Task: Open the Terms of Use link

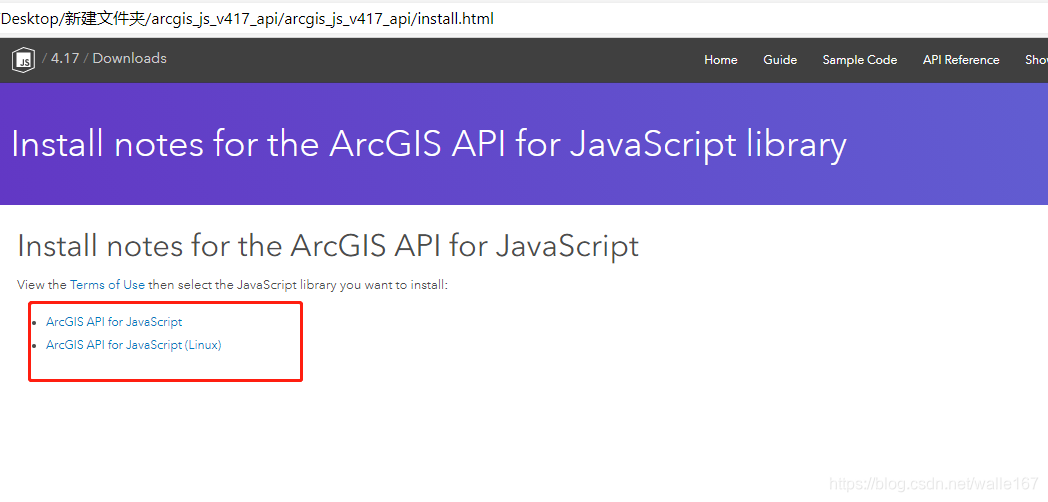Action: tap(107, 285)
